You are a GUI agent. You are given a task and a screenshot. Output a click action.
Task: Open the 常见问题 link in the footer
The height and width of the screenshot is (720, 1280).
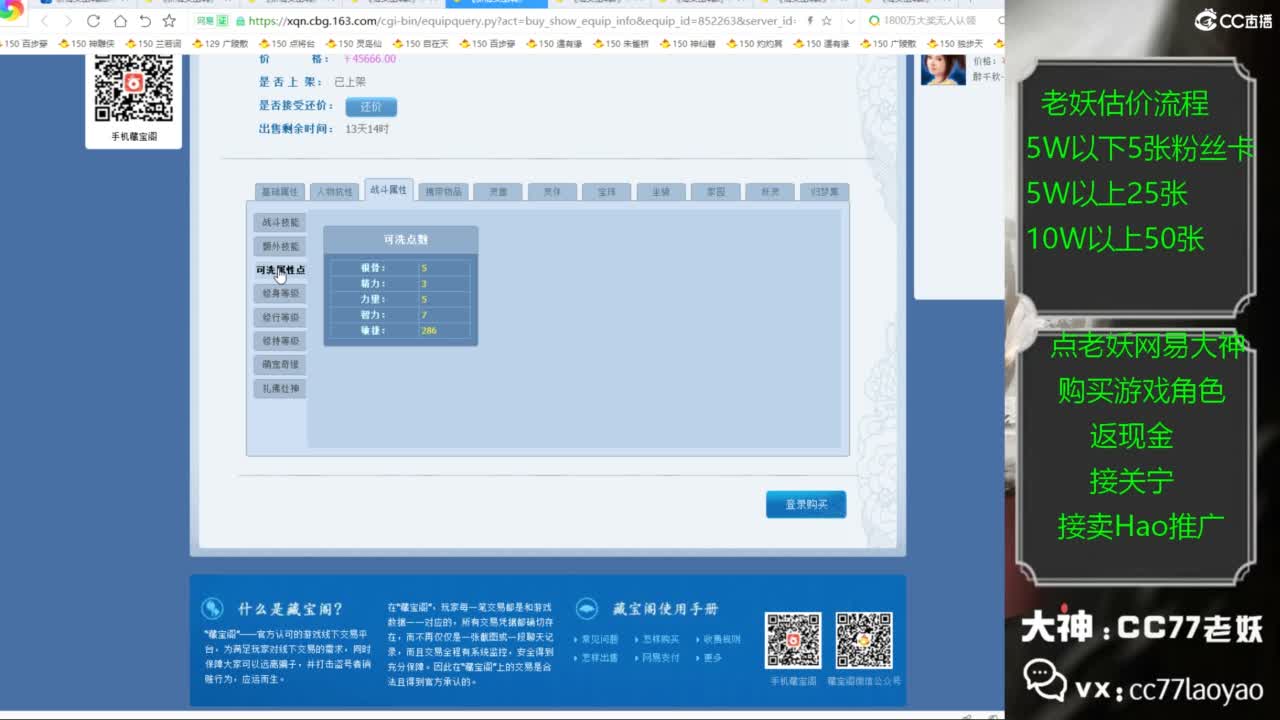tap(601, 639)
